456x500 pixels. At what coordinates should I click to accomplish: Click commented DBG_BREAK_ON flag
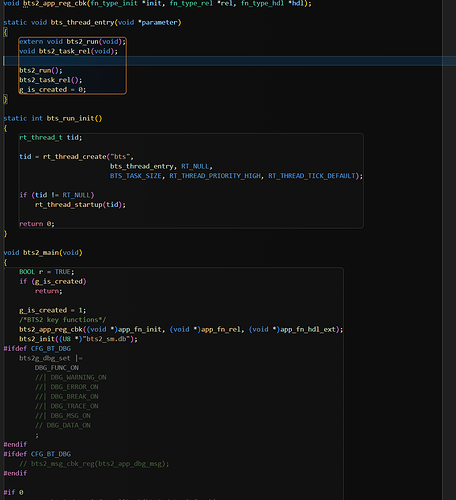pyautogui.click(x=74, y=397)
